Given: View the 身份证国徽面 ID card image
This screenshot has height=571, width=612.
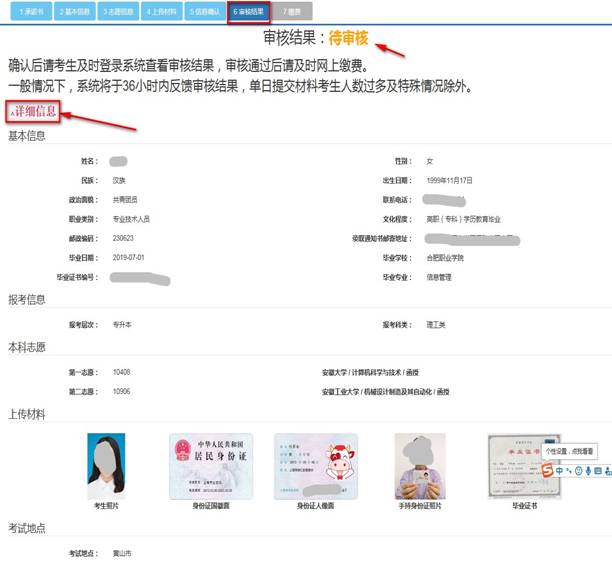Looking at the screenshot, I should coord(209,466).
